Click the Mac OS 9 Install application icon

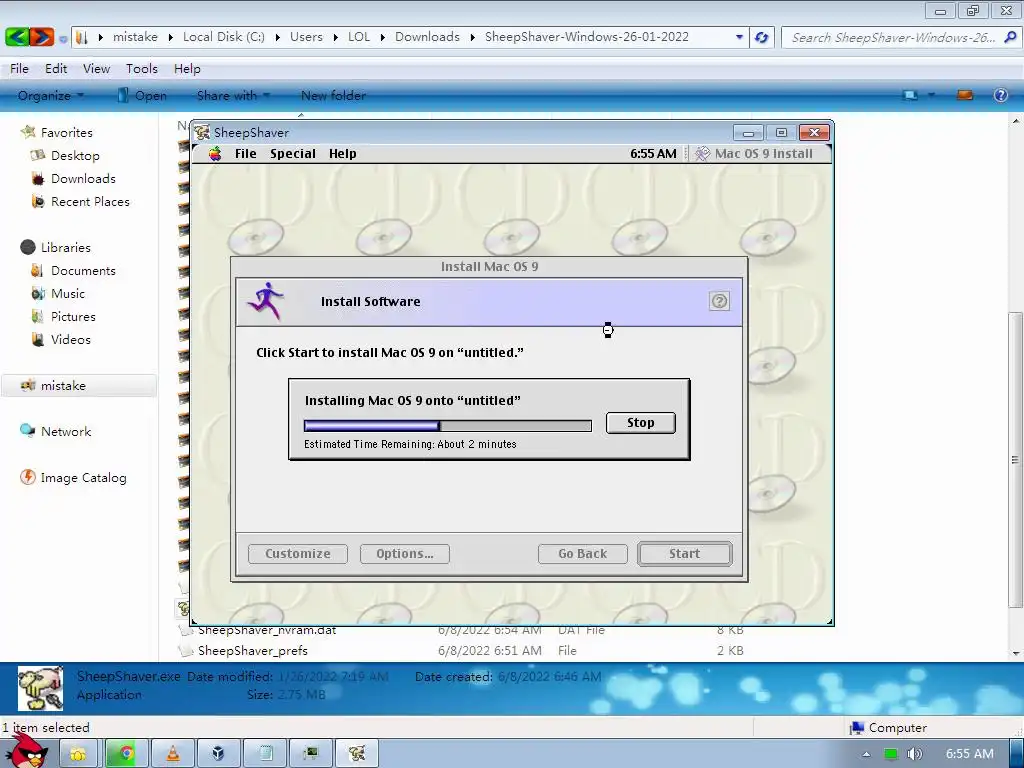tap(702, 153)
